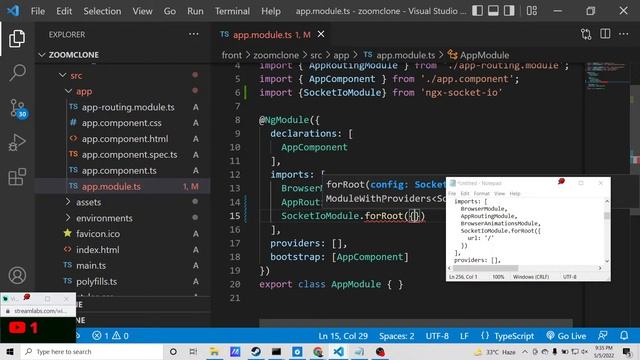Open the Search view in activity bar

(x=17, y=73)
